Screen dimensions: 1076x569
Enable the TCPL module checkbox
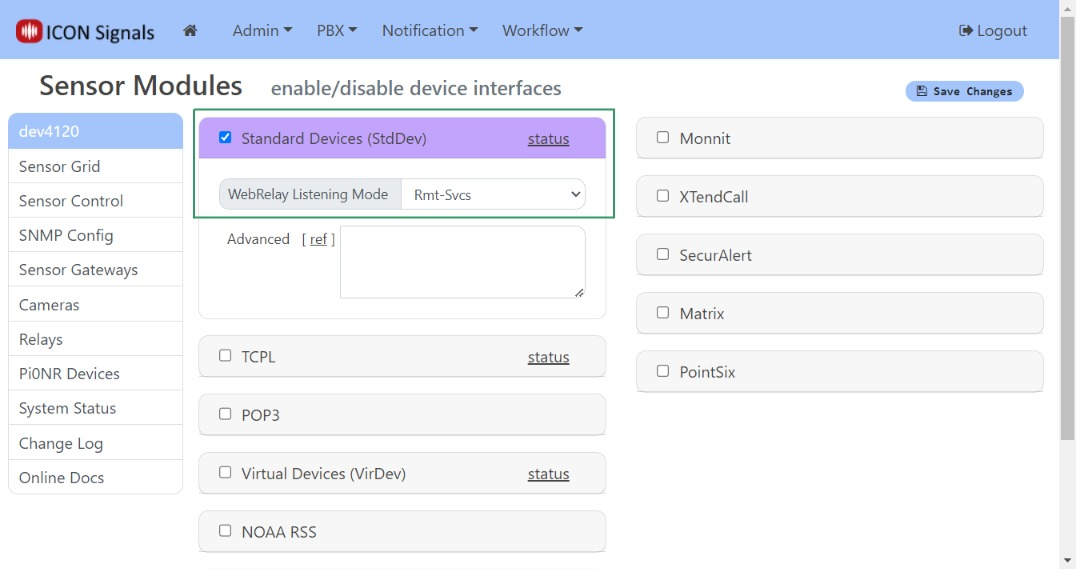[x=225, y=356]
